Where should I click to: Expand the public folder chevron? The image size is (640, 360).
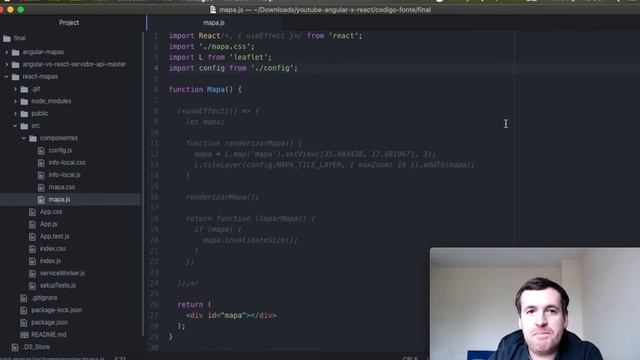(x=16, y=113)
